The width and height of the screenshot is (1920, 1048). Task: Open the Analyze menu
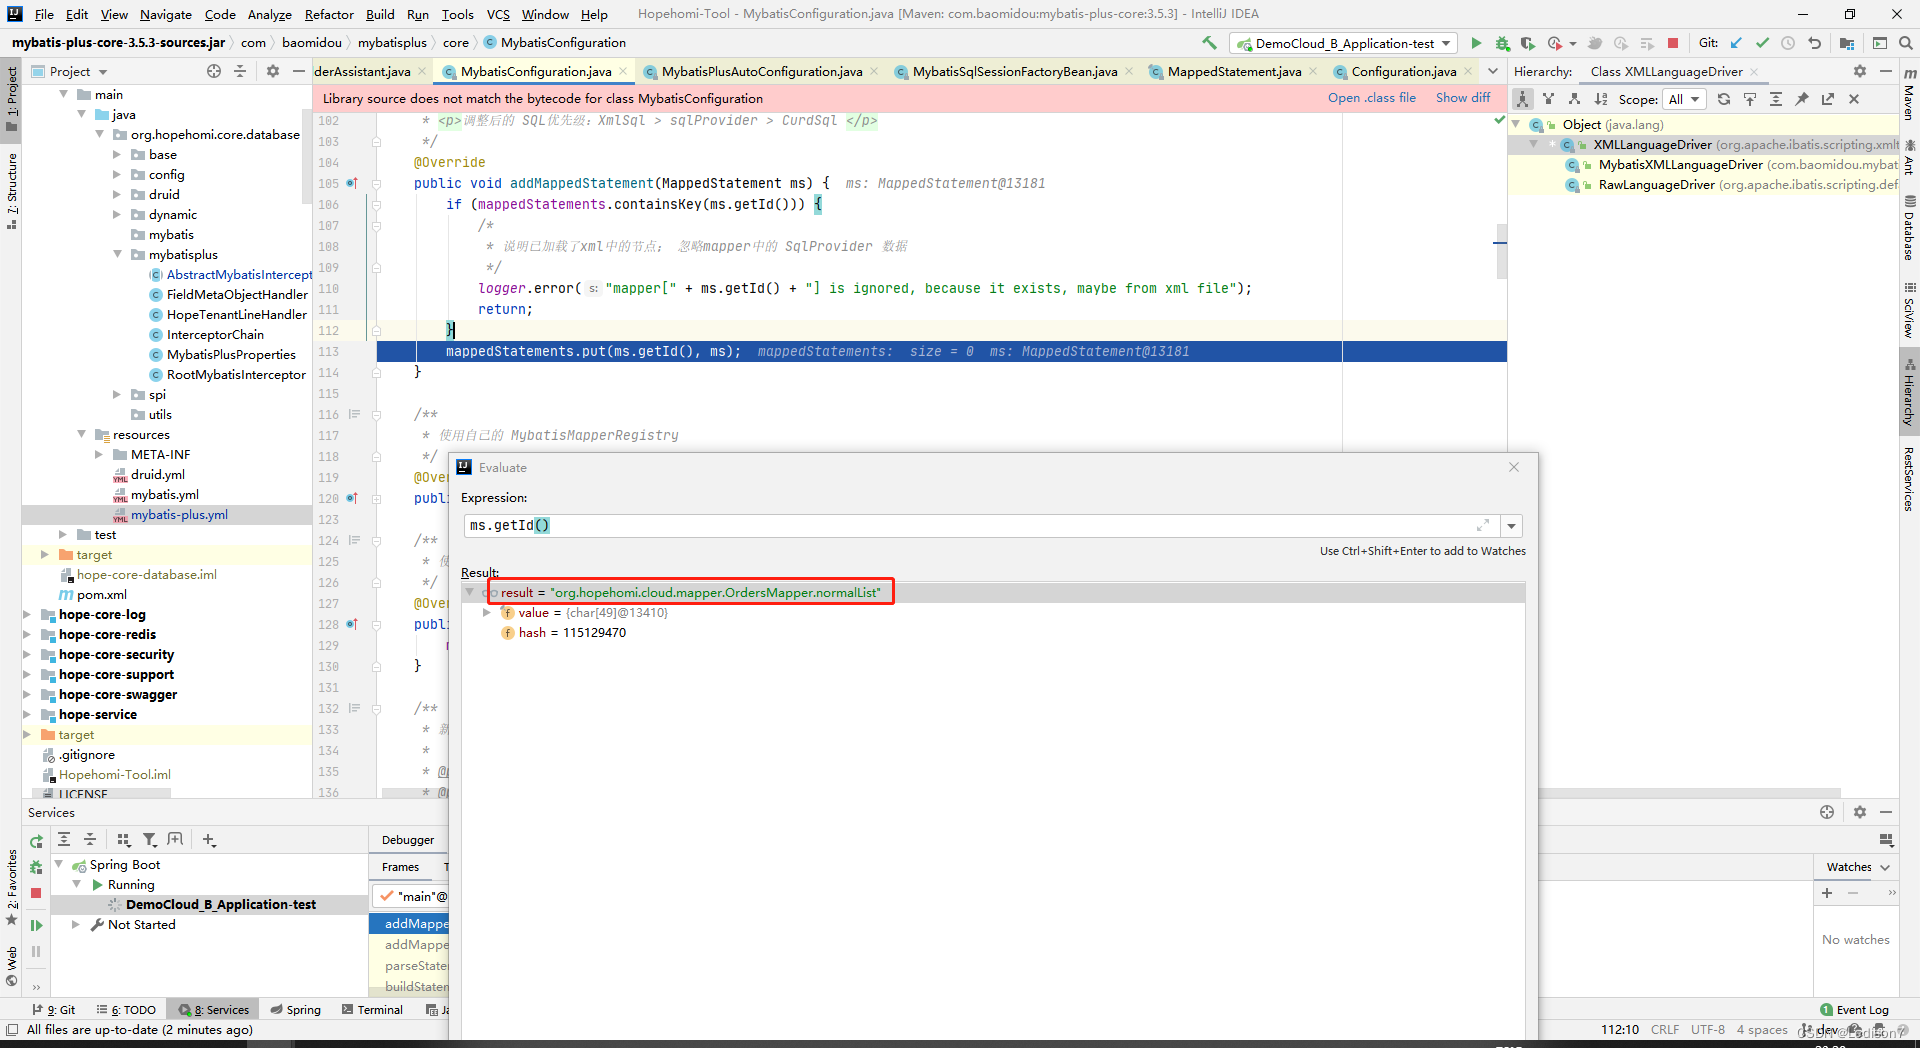(270, 14)
